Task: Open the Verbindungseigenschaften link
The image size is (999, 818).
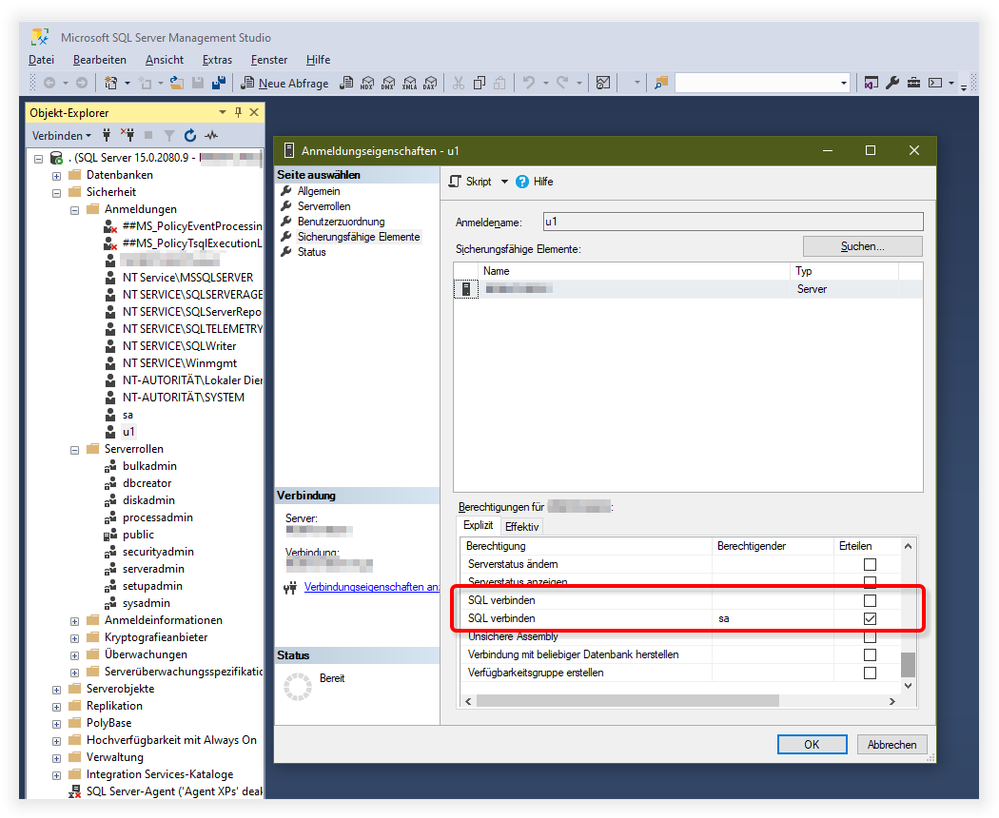Action: (x=371, y=587)
